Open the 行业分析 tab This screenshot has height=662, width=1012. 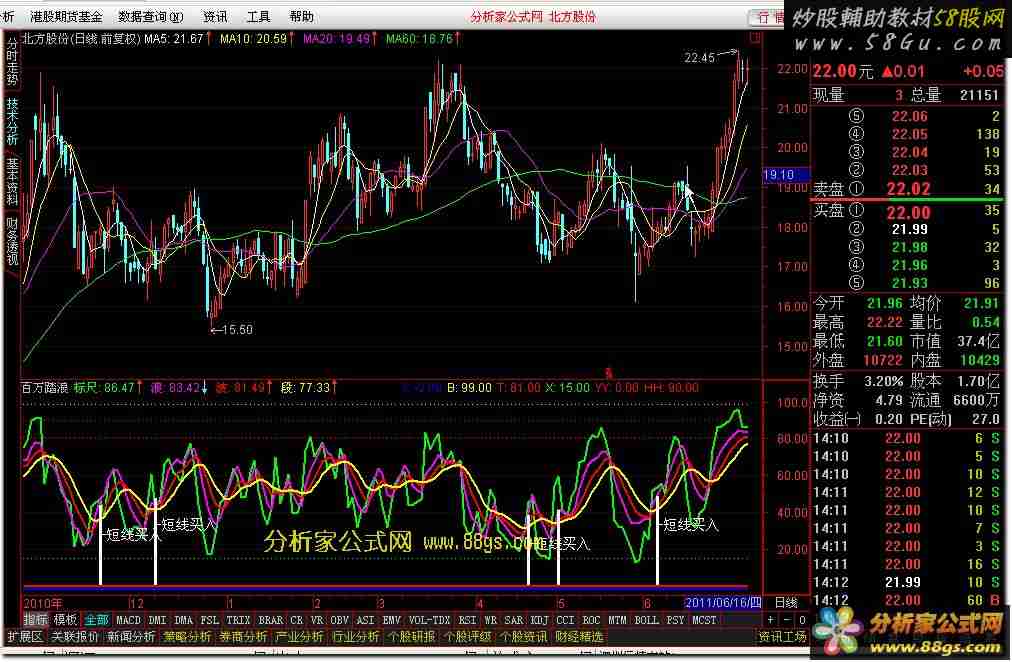tap(356, 637)
